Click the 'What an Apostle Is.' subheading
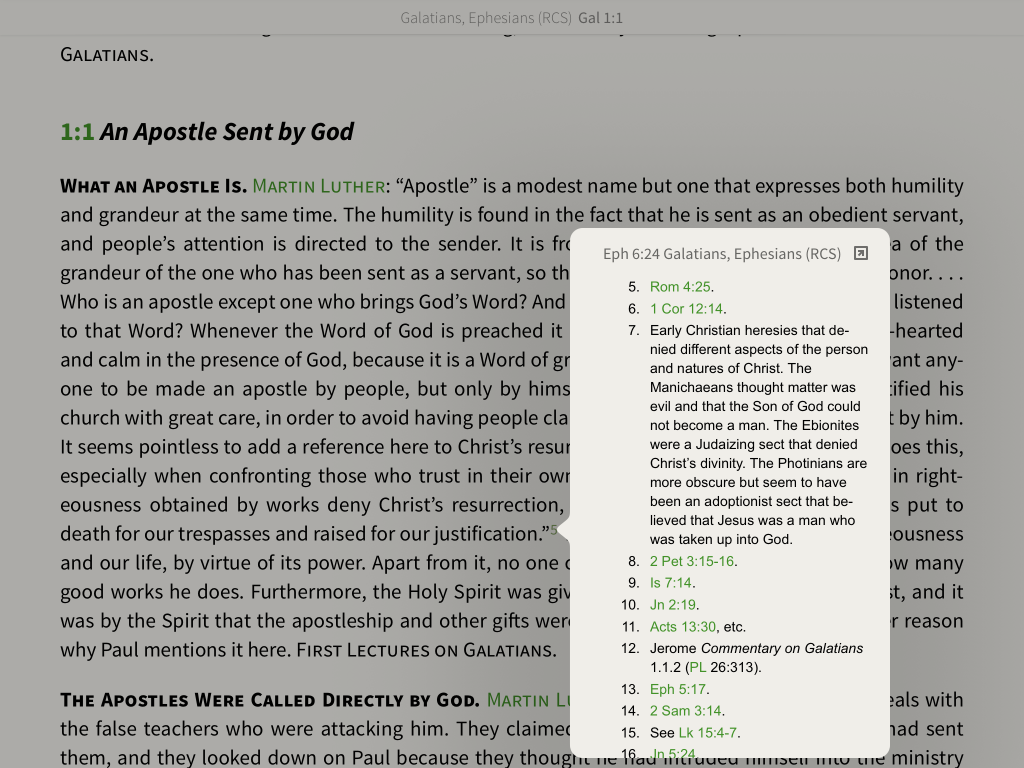 coord(153,186)
